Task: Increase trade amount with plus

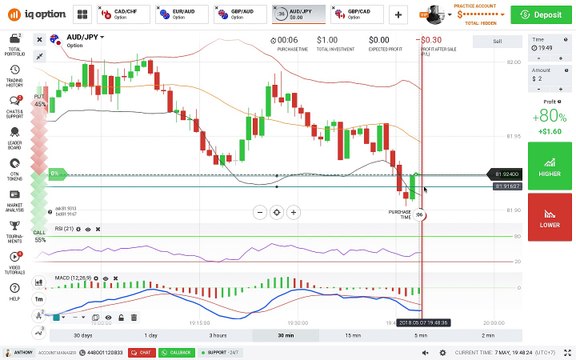Action: pyautogui.click(x=561, y=89)
